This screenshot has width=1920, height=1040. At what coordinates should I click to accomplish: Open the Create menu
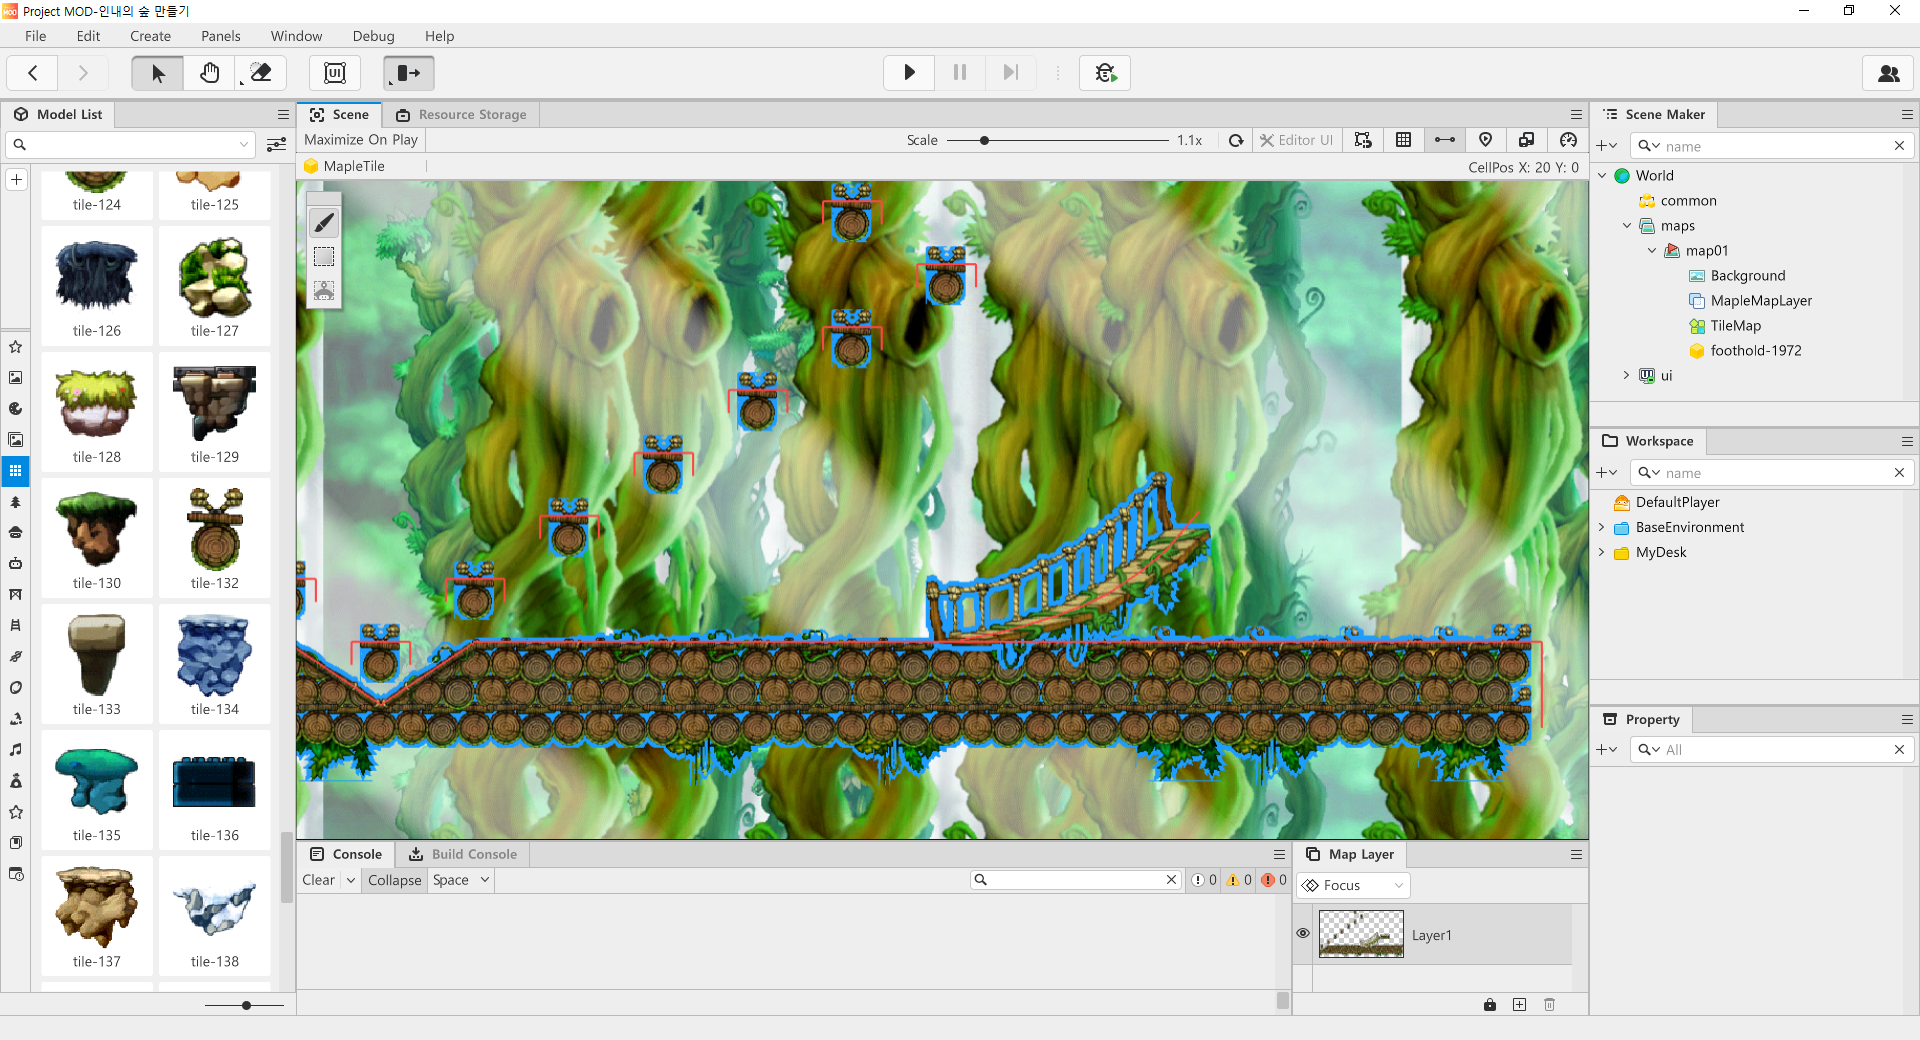(x=151, y=36)
